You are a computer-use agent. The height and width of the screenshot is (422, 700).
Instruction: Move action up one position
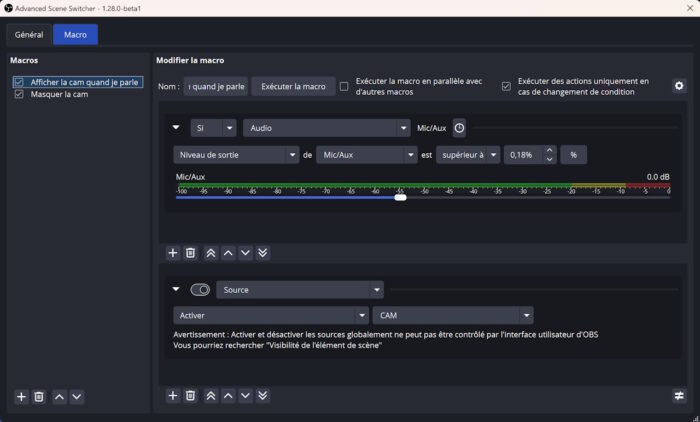click(x=228, y=395)
